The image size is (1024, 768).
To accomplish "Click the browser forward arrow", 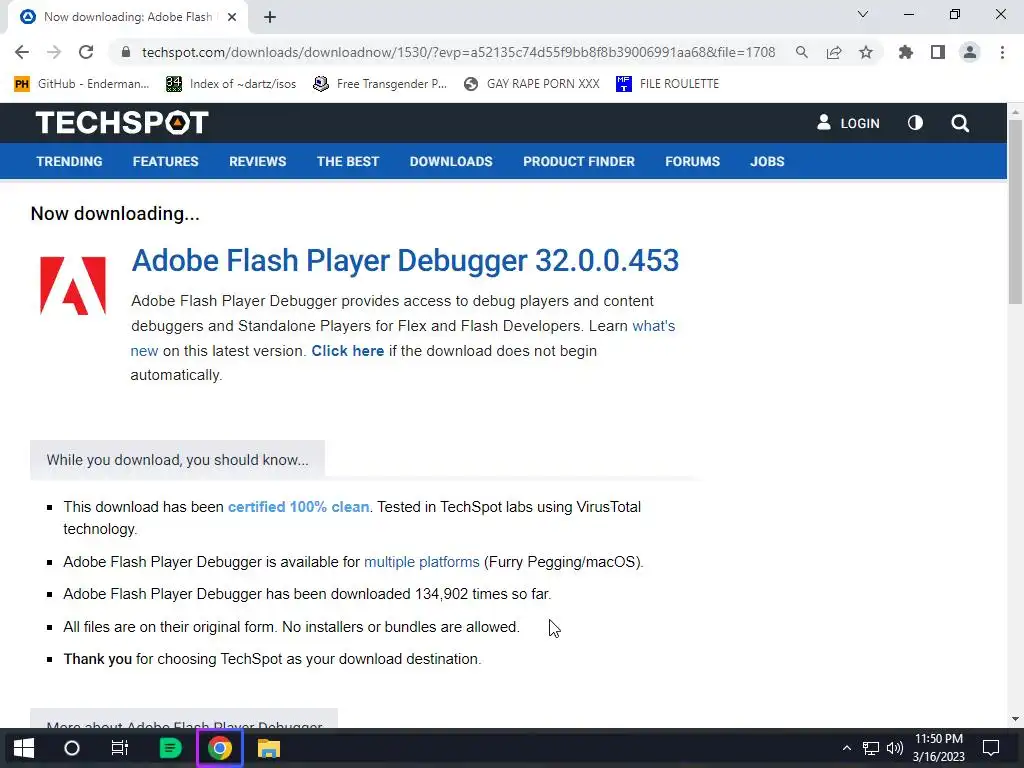I will click(x=54, y=52).
